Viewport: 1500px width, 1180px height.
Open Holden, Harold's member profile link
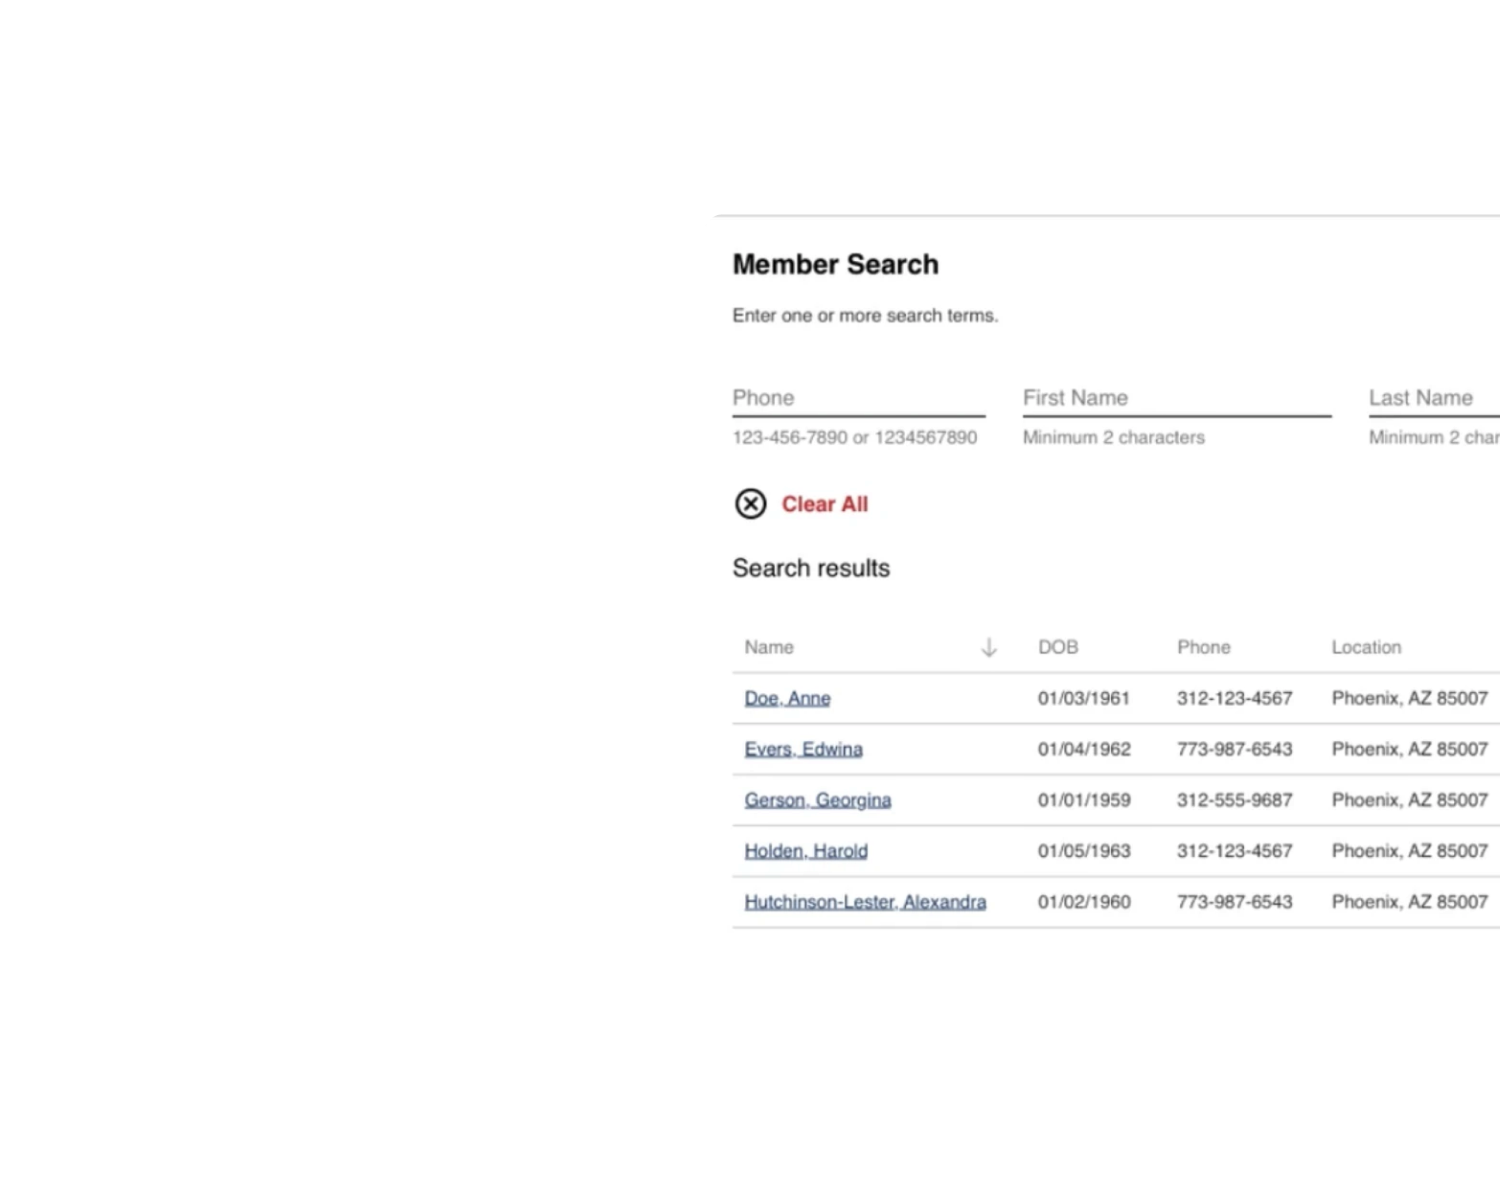806,852
